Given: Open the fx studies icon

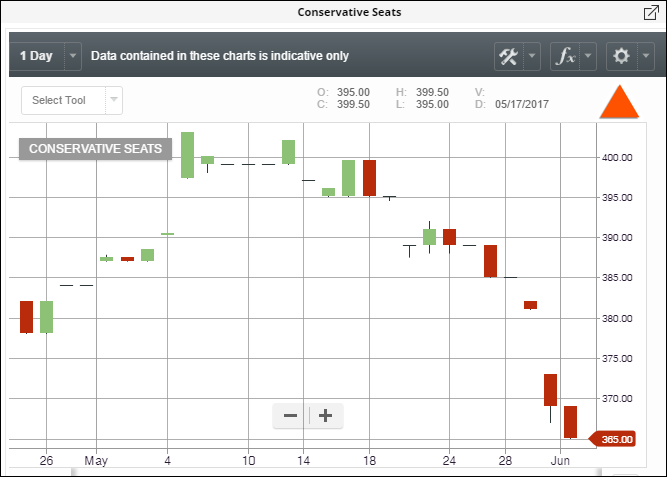Looking at the screenshot, I should click(565, 56).
